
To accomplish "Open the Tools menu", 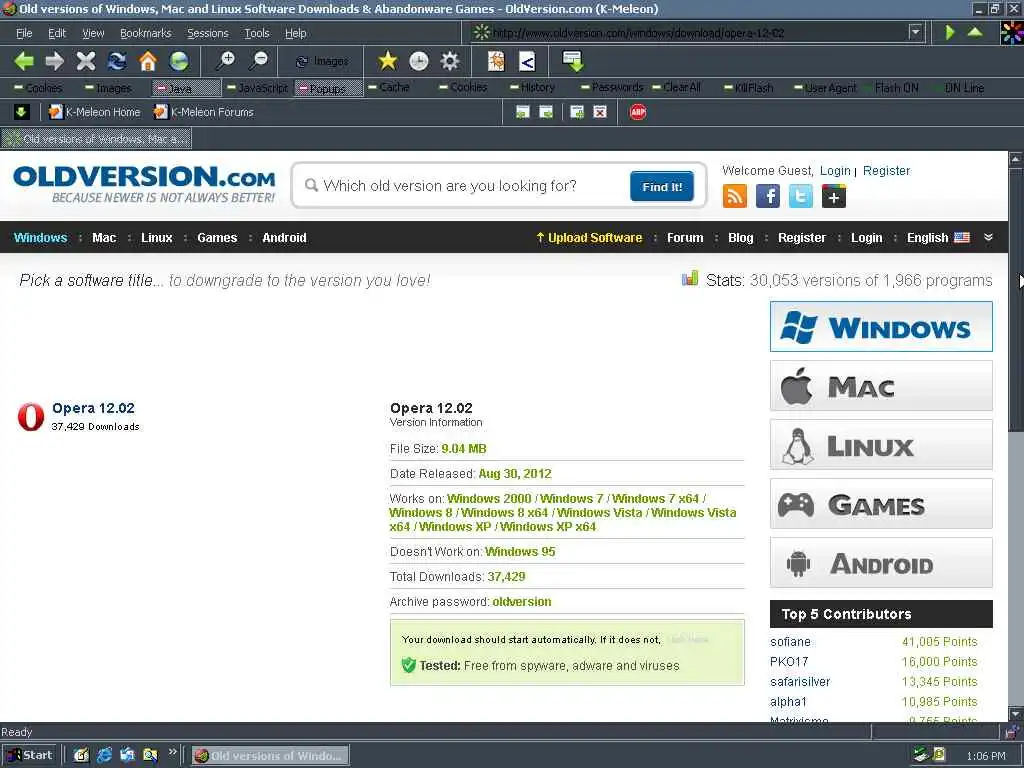I will (x=257, y=33).
